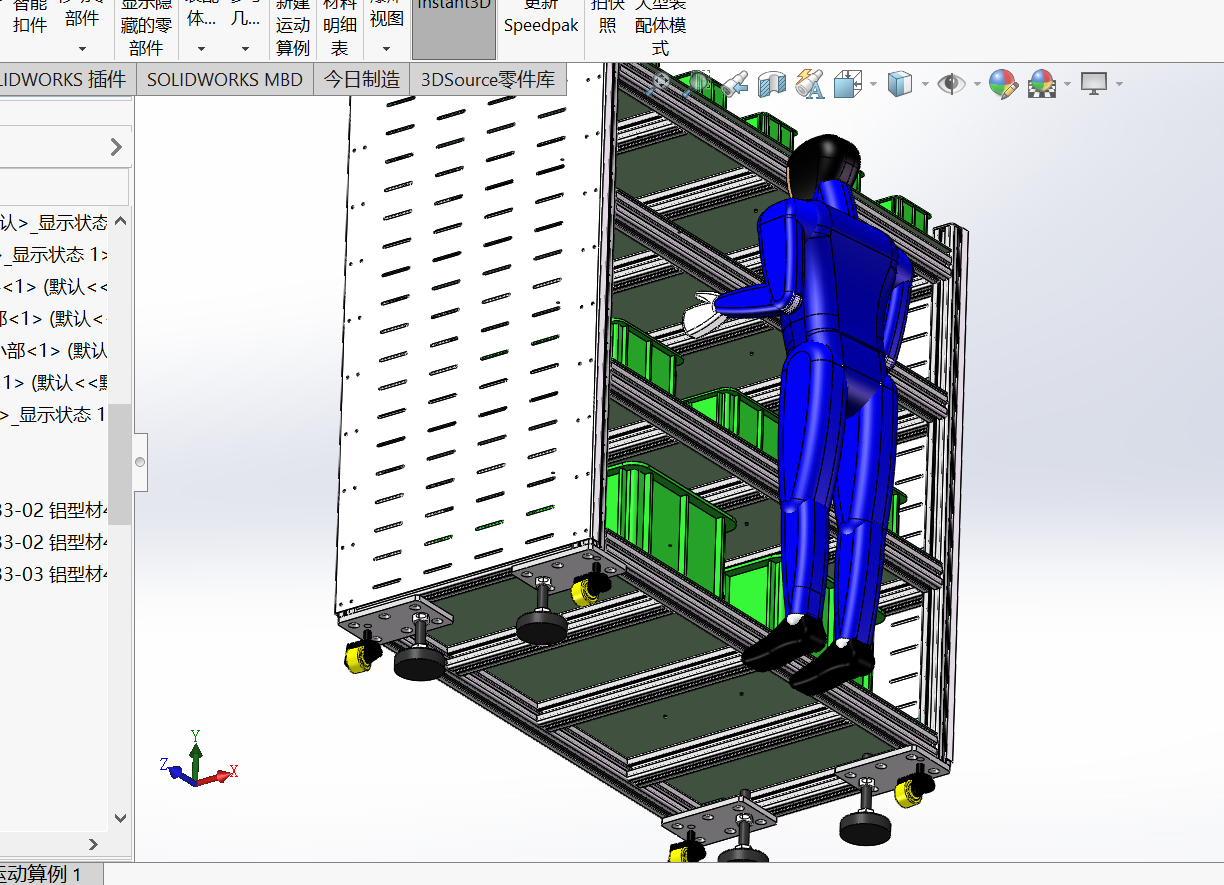Activate the Section View icon
Viewport: 1224px width, 885px height.
pyautogui.click(x=772, y=84)
